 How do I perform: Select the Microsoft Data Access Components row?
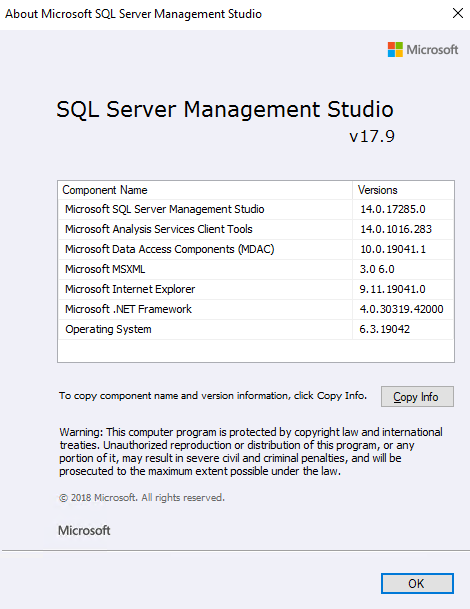tap(256, 249)
